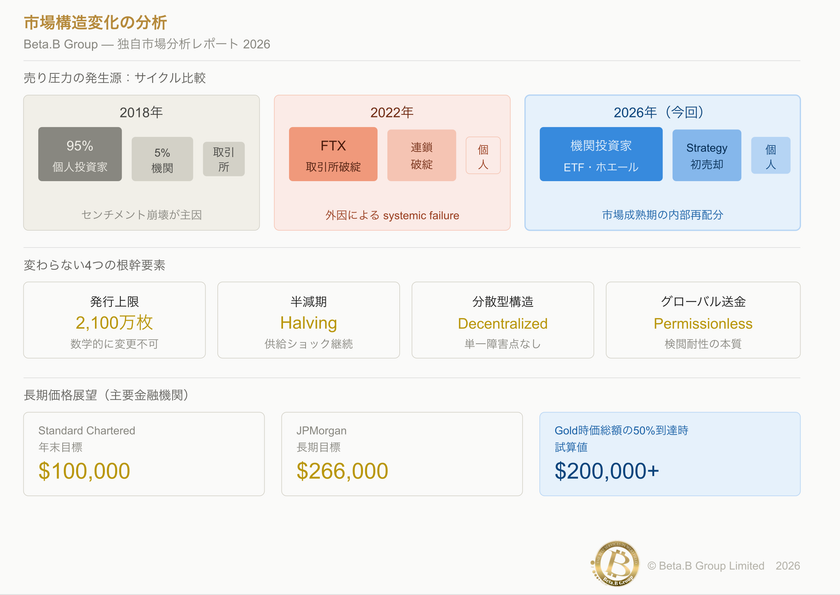Image resolution: width=840 pixels, height=595 pixels.
Task: Select the Strategy 初売却 block
Action: pyautogui.click(x=707, y=155)
